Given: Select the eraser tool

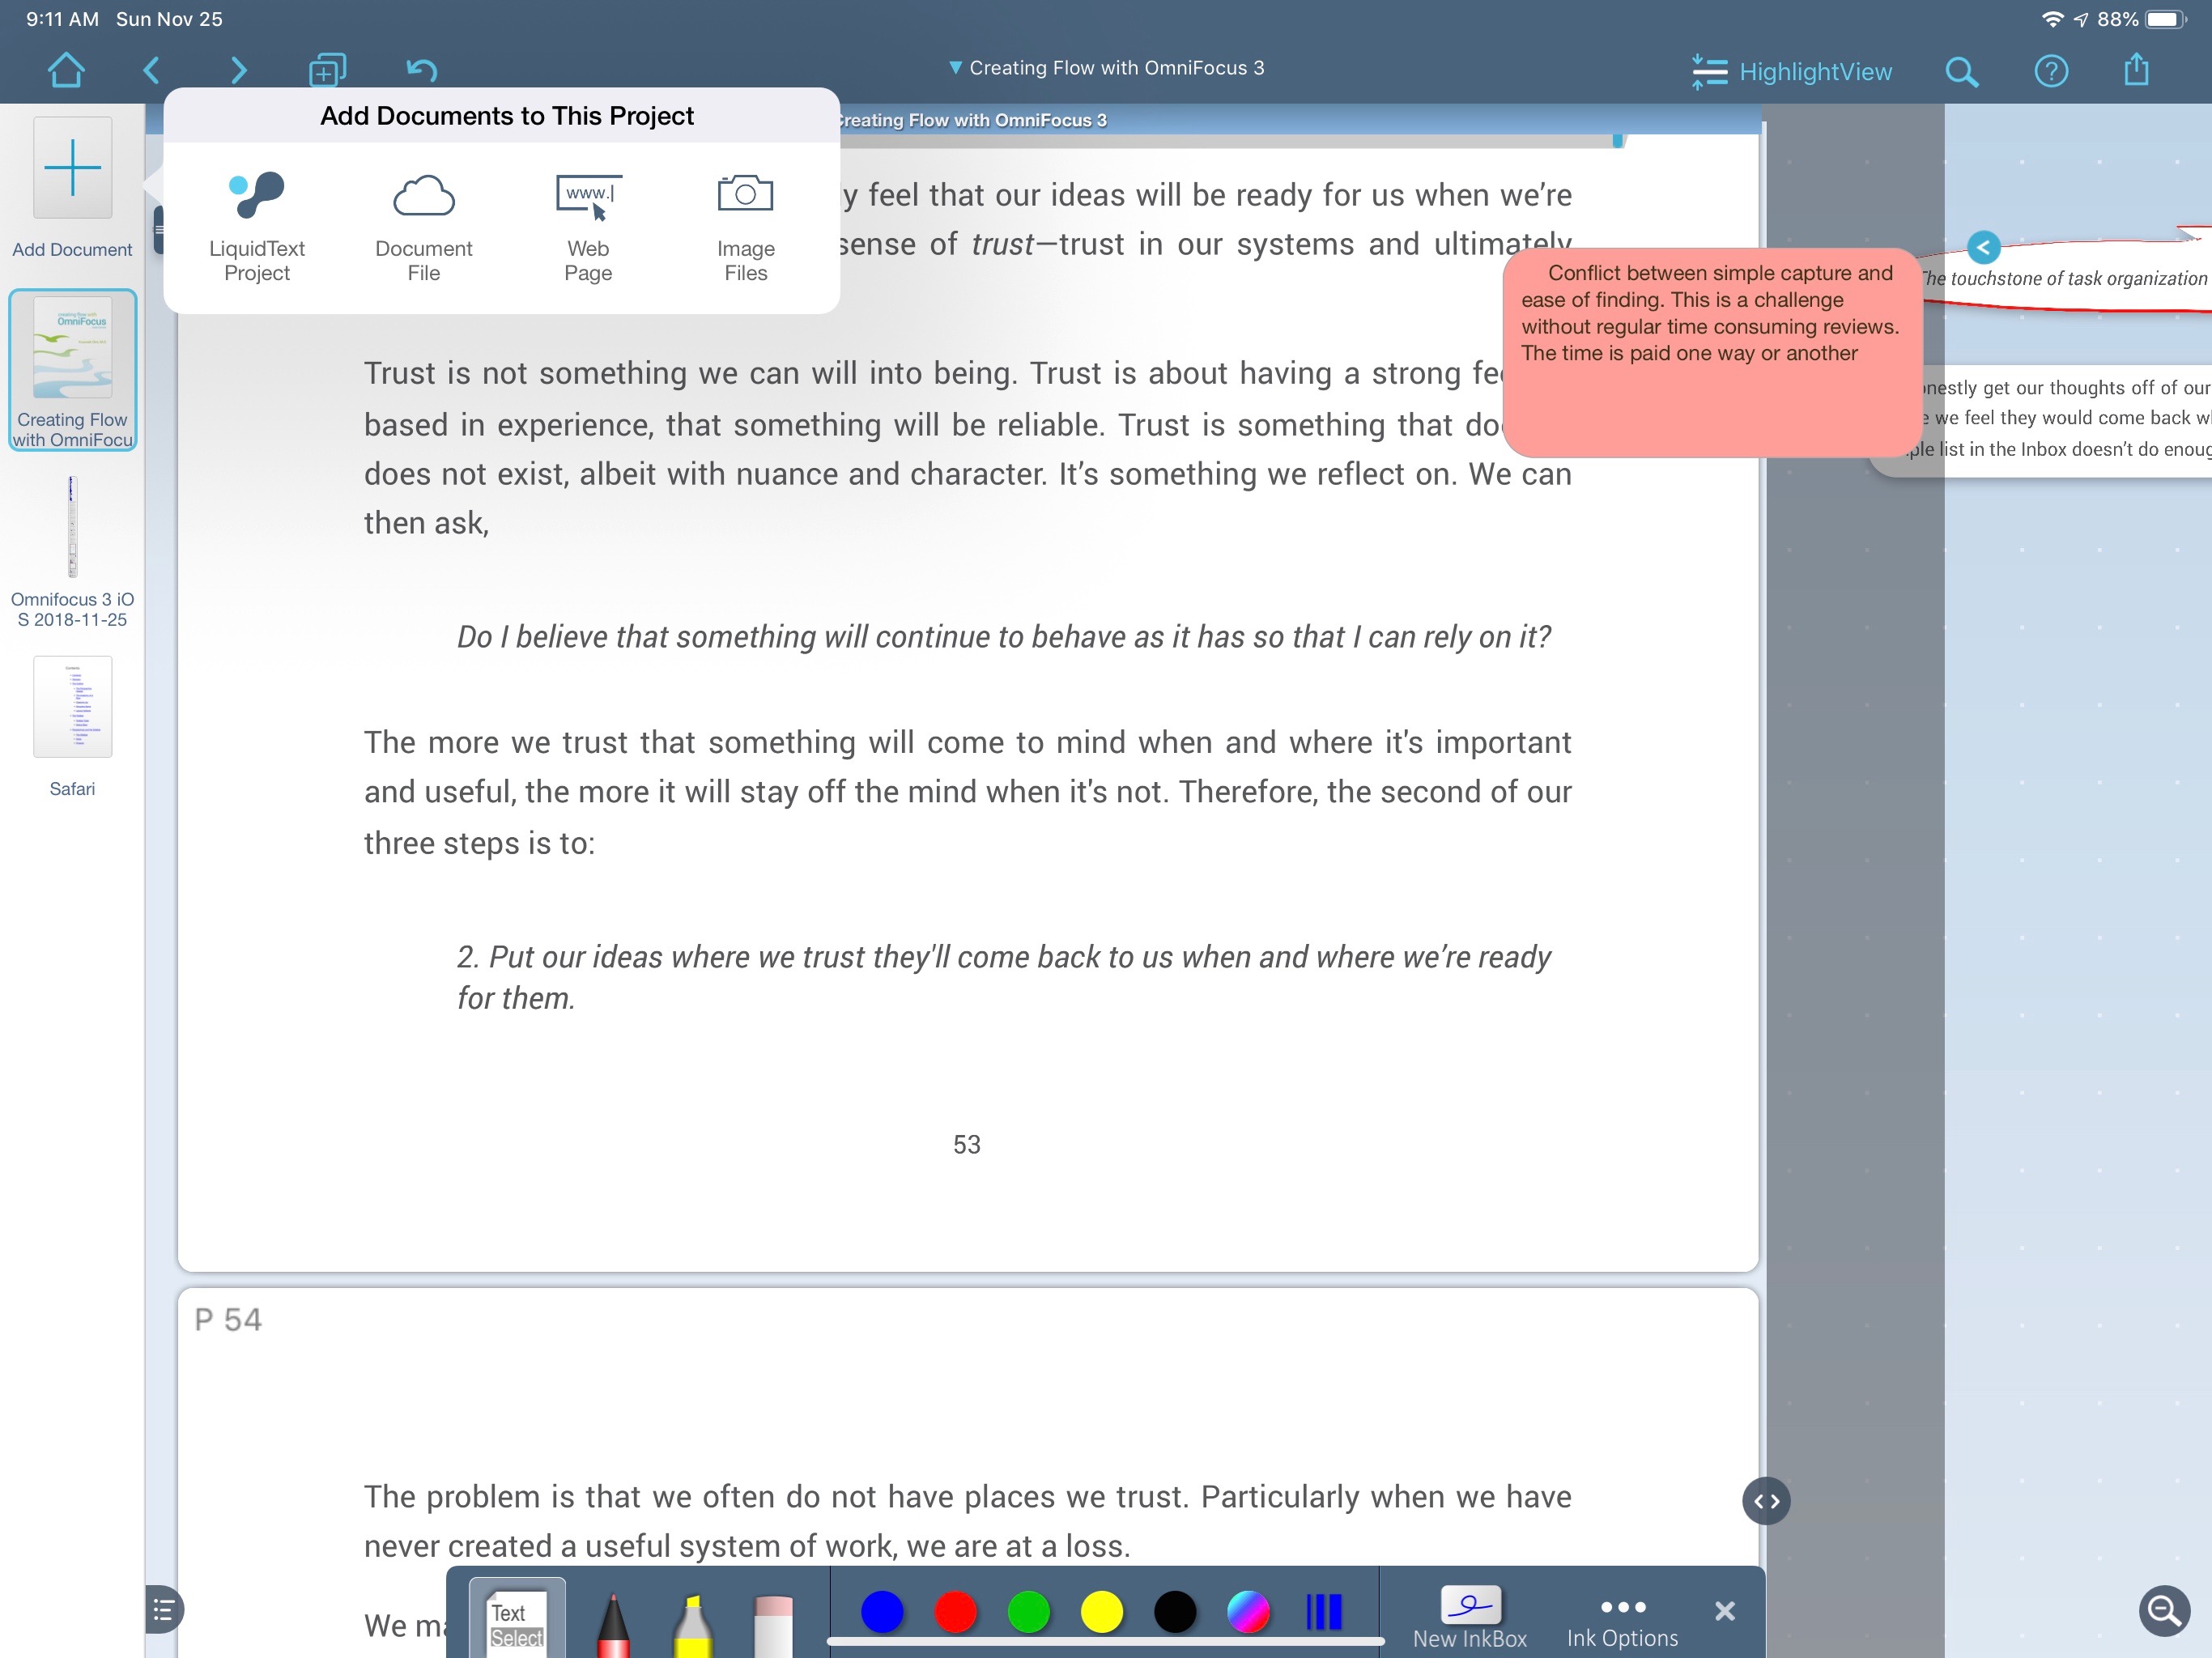Looking at the screenshot, I should coord(773,1626).
